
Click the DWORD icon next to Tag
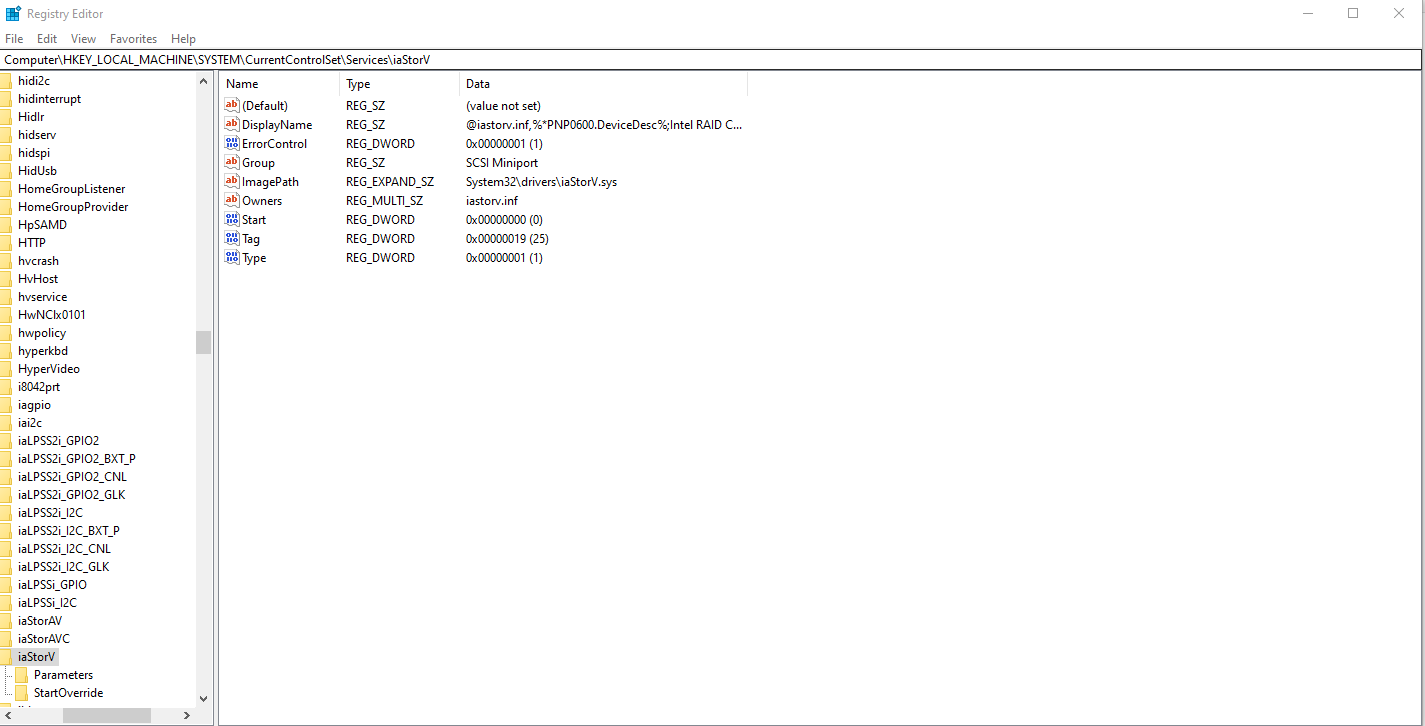[x=231, y=238]
